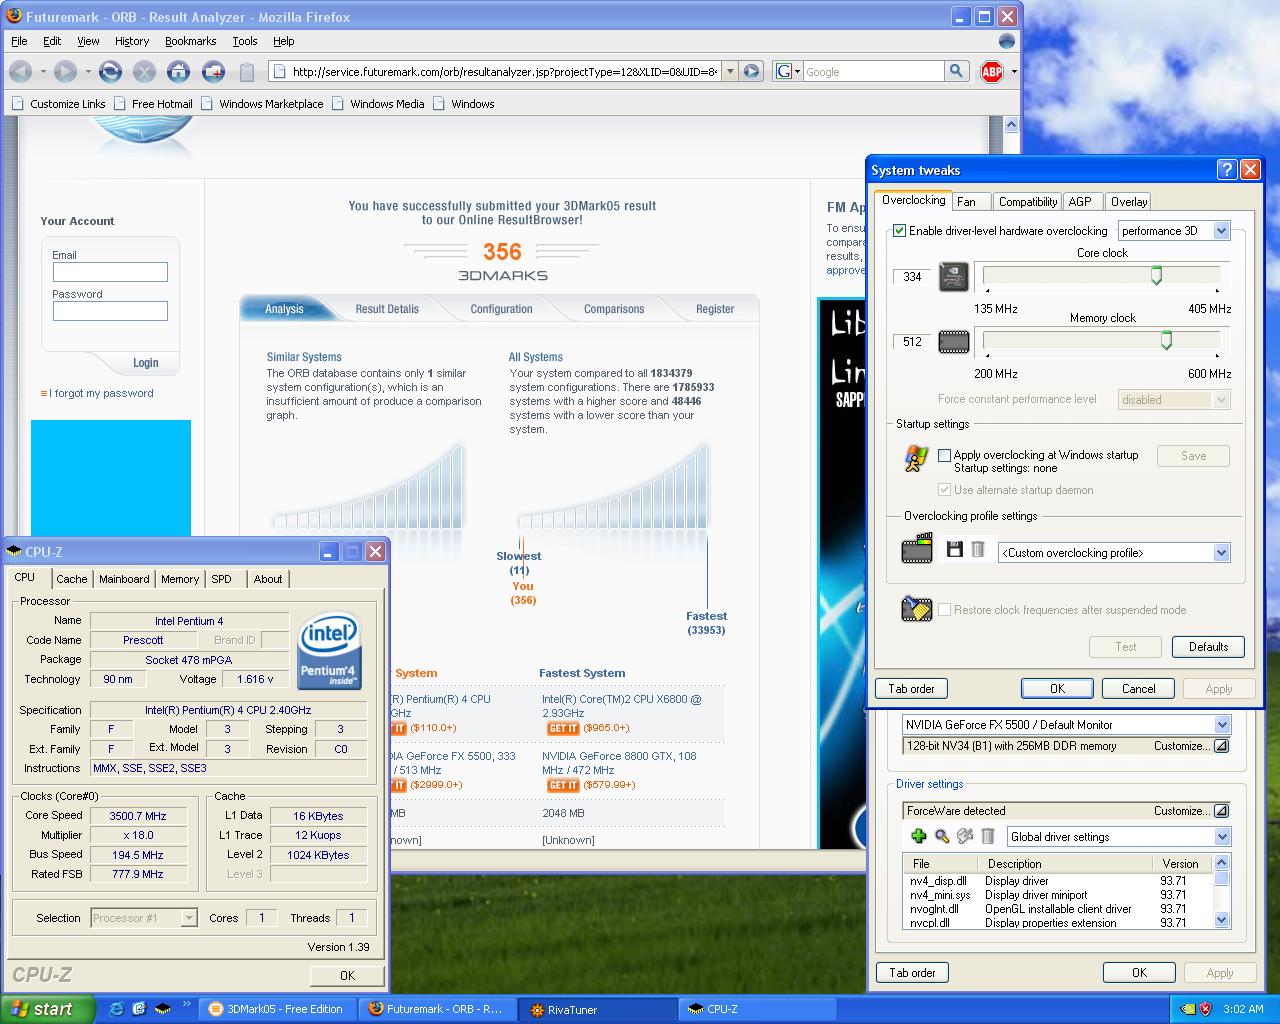Image resolution: width=1280 pixels, height=1024 pixels.
Task: Click Firefox Back navigation arrow
Action: 19,71
